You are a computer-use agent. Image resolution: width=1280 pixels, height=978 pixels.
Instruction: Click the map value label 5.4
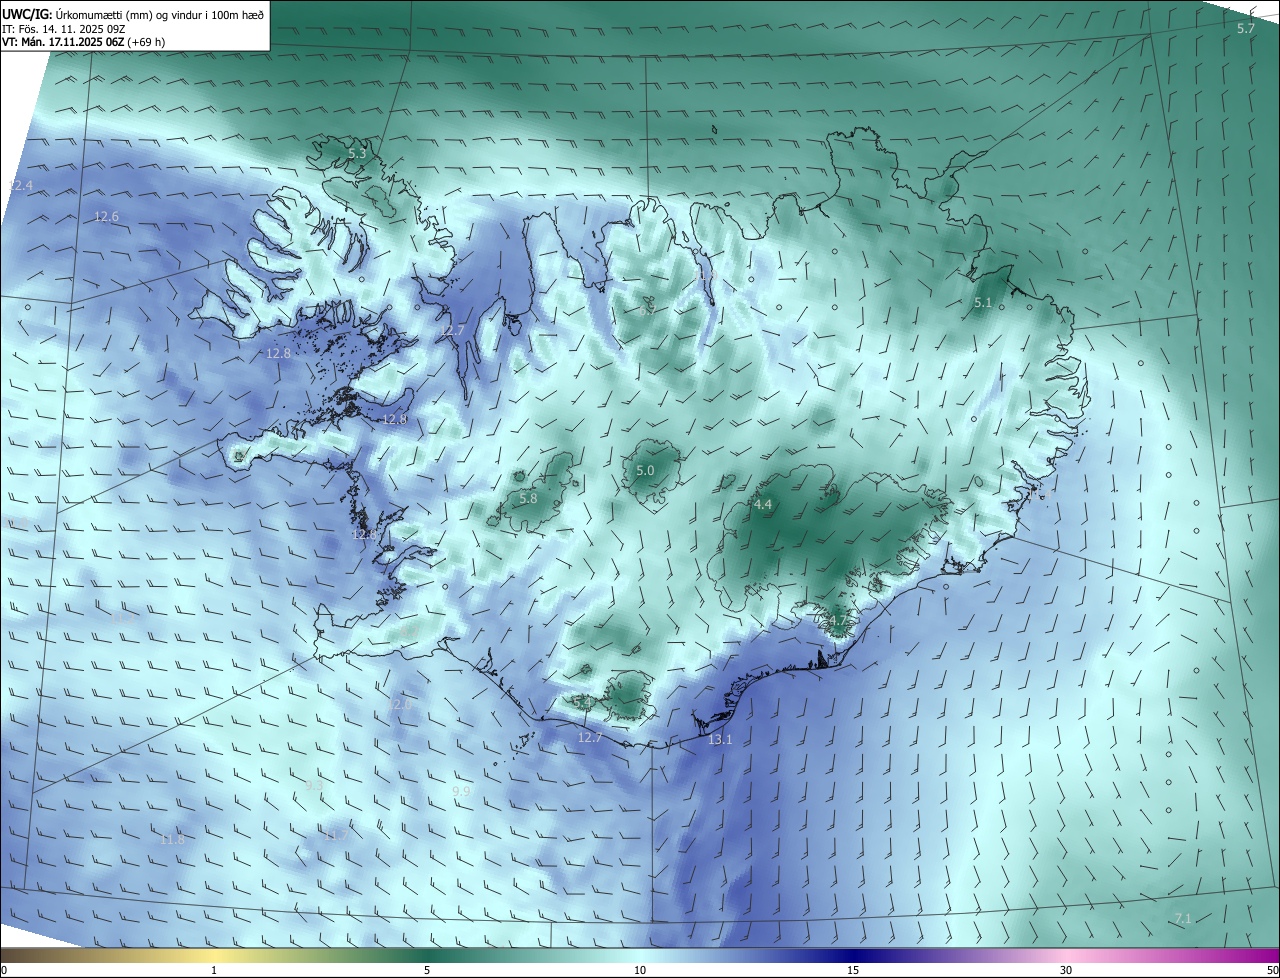coord(583,703)
